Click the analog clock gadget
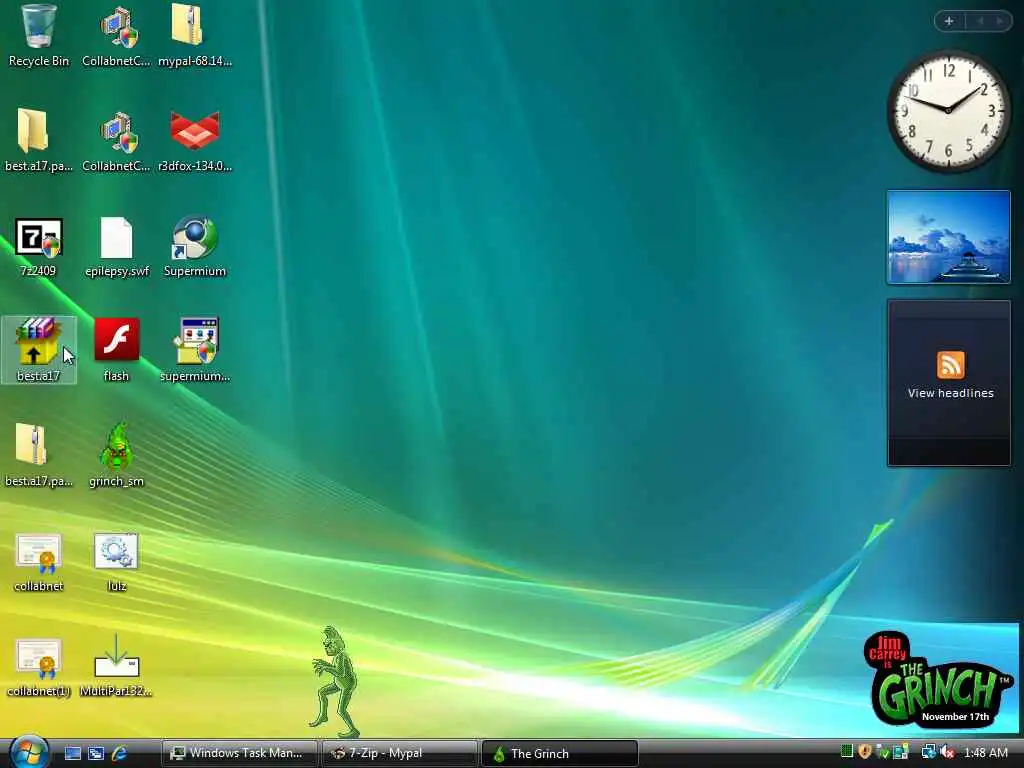The width and height of the screenshot is (1024, 768). tap(948, 111)
